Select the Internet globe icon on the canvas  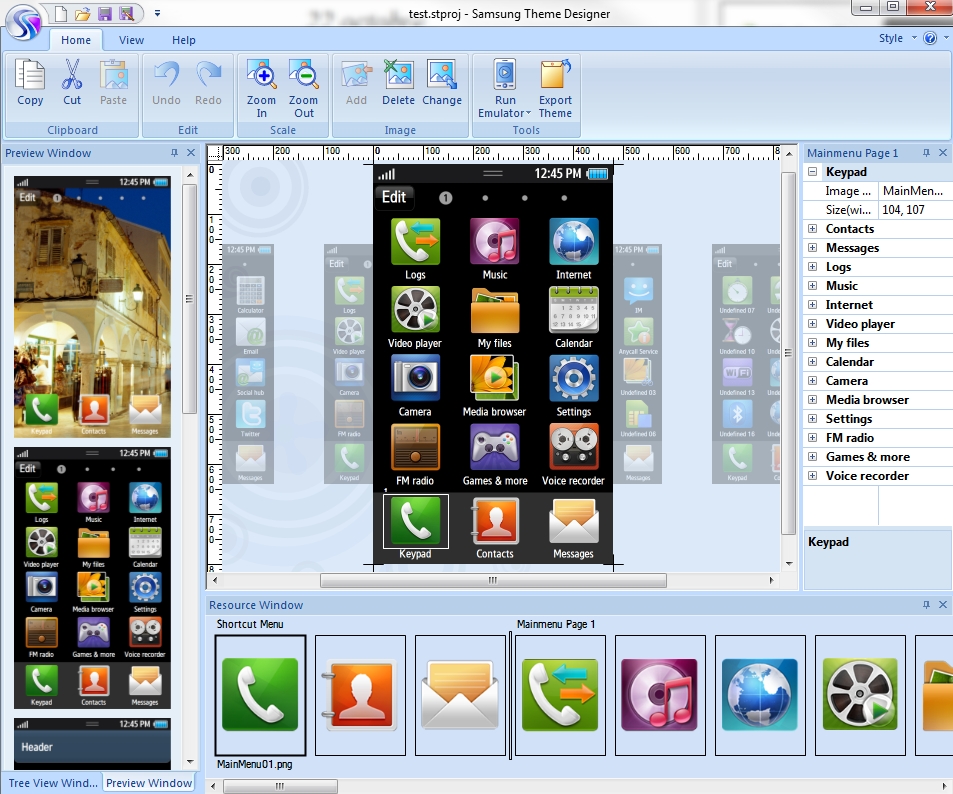[x=574, y=241]
